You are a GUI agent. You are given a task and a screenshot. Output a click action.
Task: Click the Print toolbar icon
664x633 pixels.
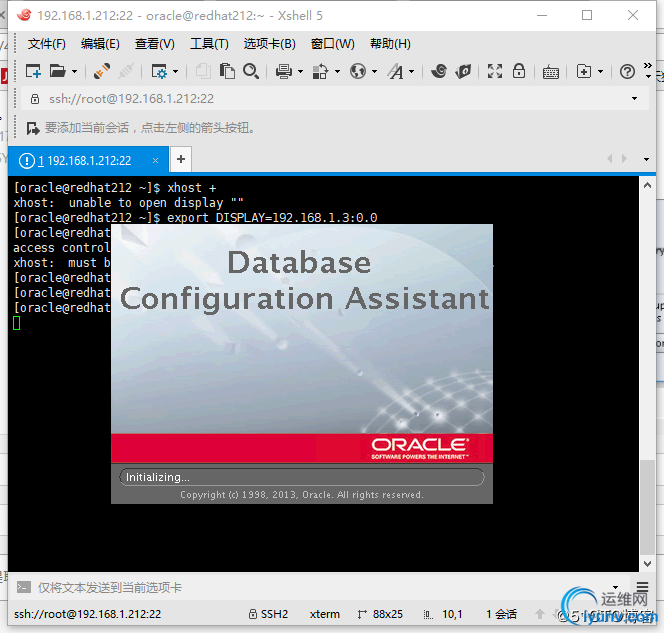(x=284, y=71)
